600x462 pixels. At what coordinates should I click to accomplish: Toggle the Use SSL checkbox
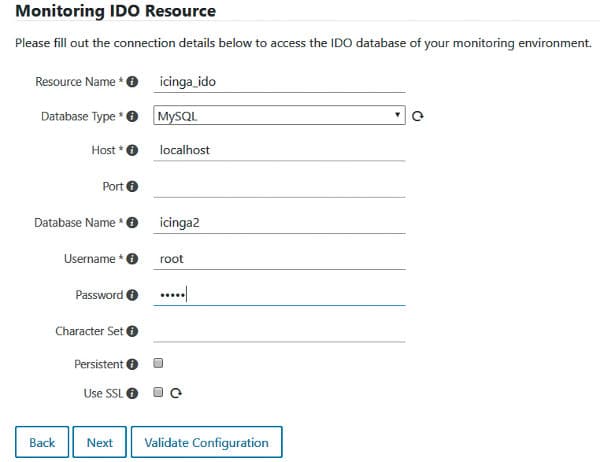pos(158,394)
